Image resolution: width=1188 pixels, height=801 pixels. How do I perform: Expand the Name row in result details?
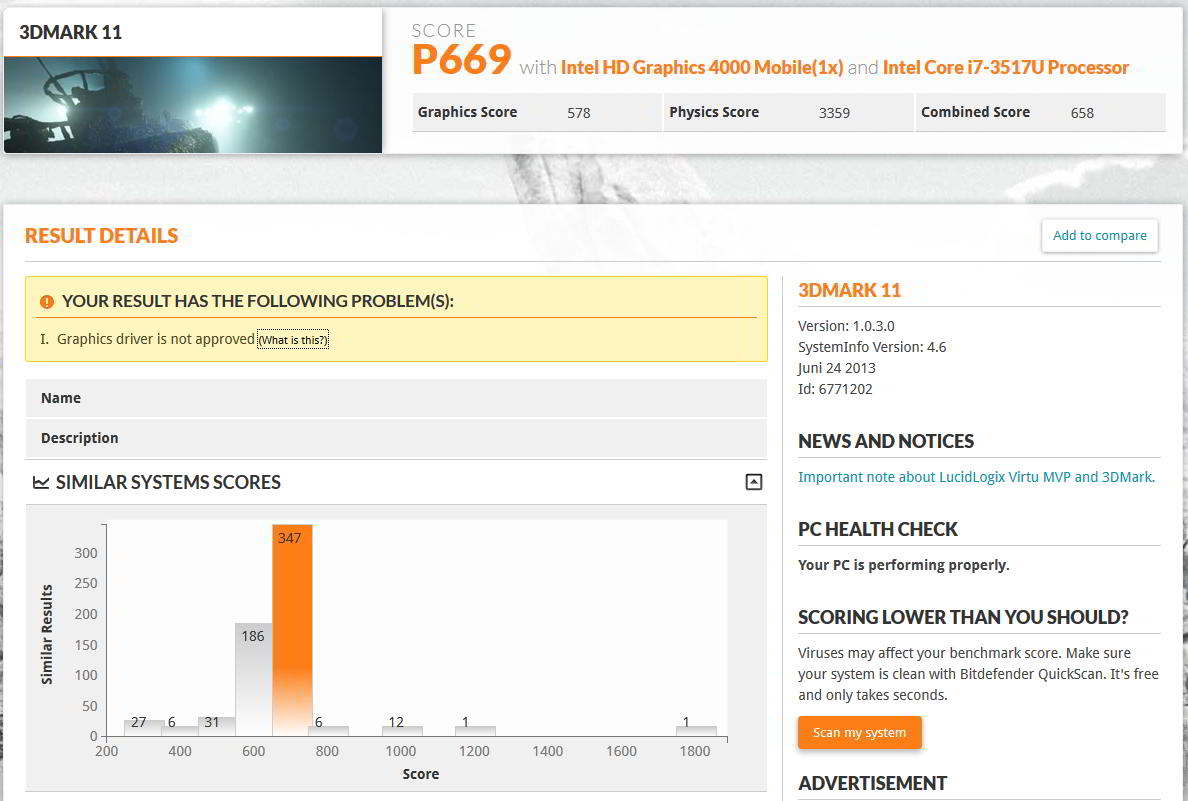[396, 398]
